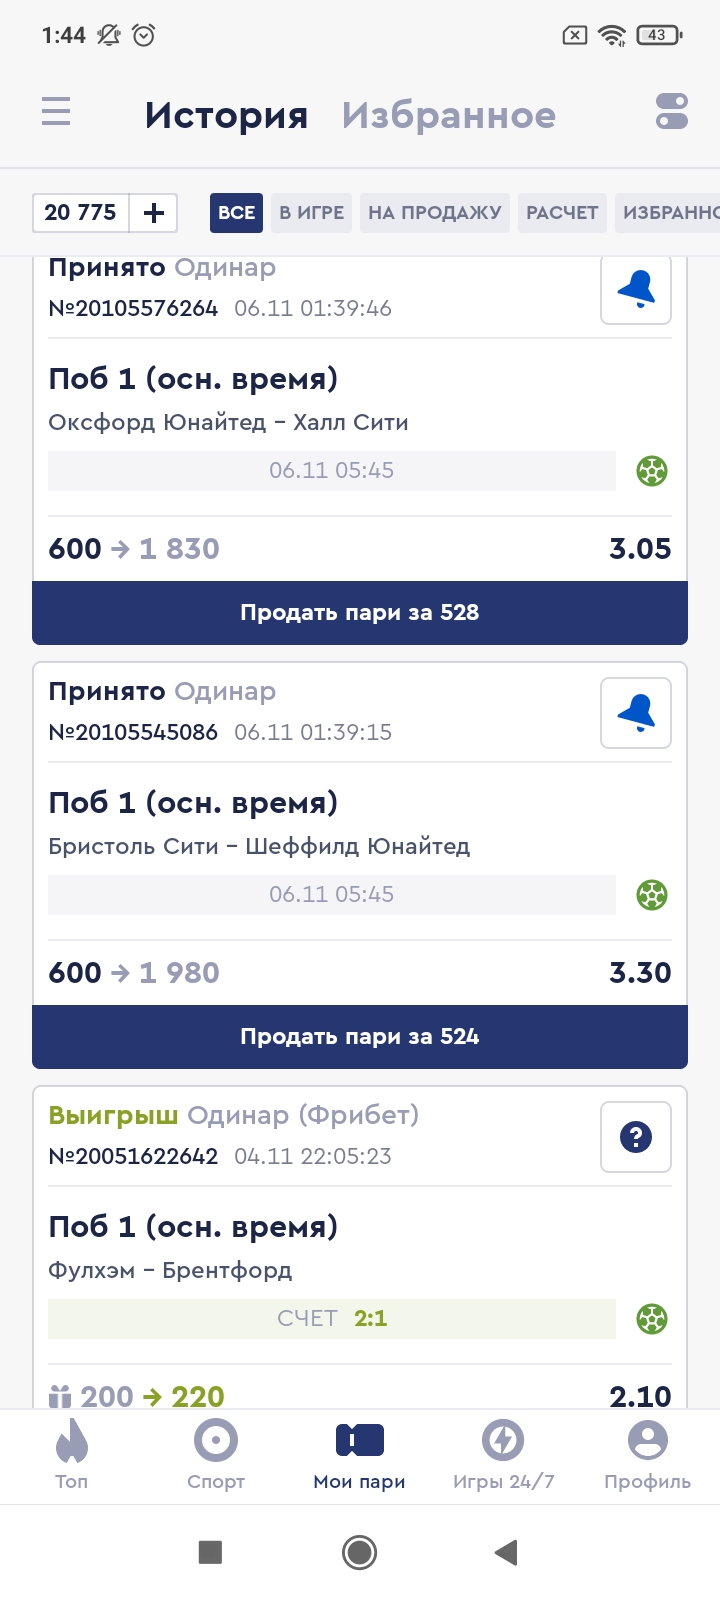This screenshot has height=1600, width=720.
Task: Go to Спорт section
Action: [x=216, y=1455]
